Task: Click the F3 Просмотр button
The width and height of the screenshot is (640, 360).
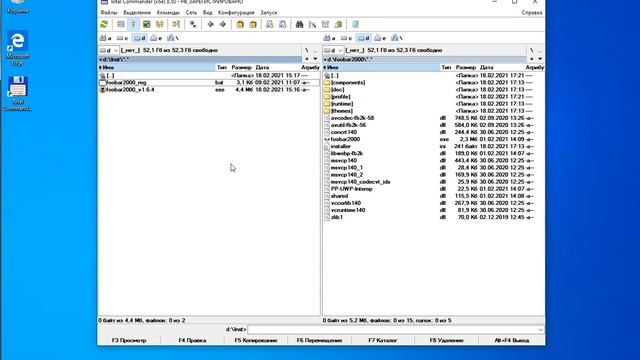Action: tap(129, 340)
